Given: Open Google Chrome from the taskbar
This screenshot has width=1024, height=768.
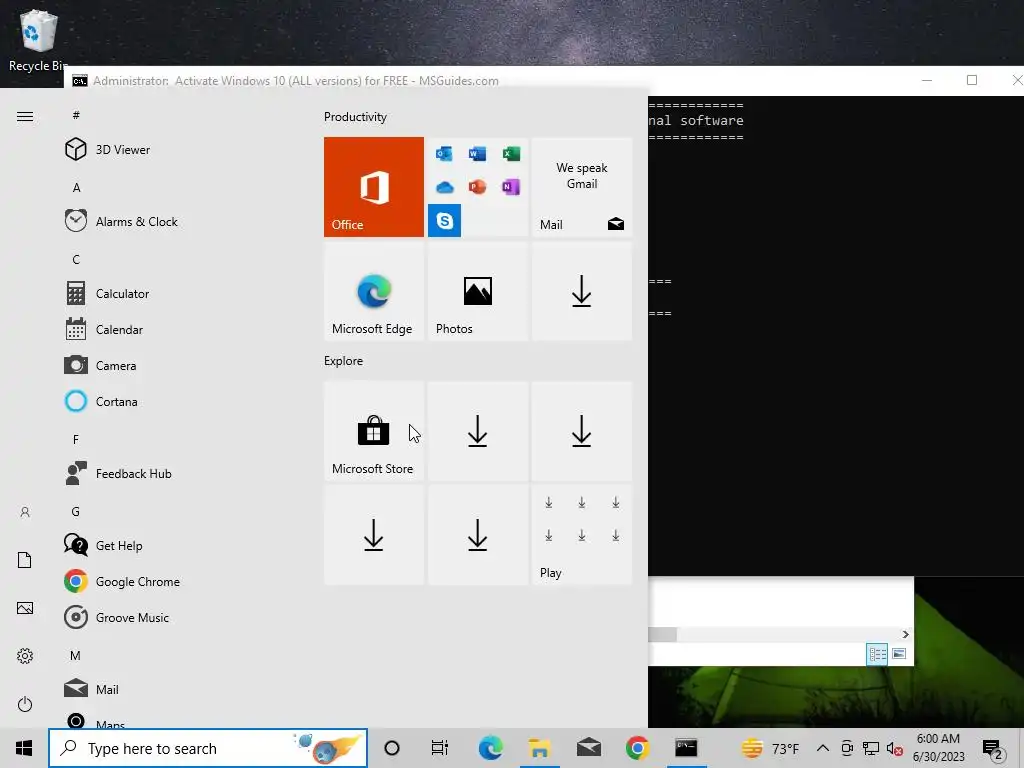Looking at the screenshot, I should (x=637, y=748).
